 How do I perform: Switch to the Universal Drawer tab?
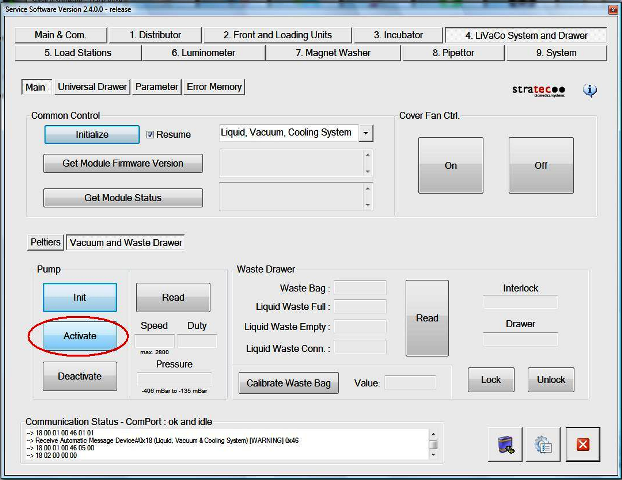click(92, 87)
